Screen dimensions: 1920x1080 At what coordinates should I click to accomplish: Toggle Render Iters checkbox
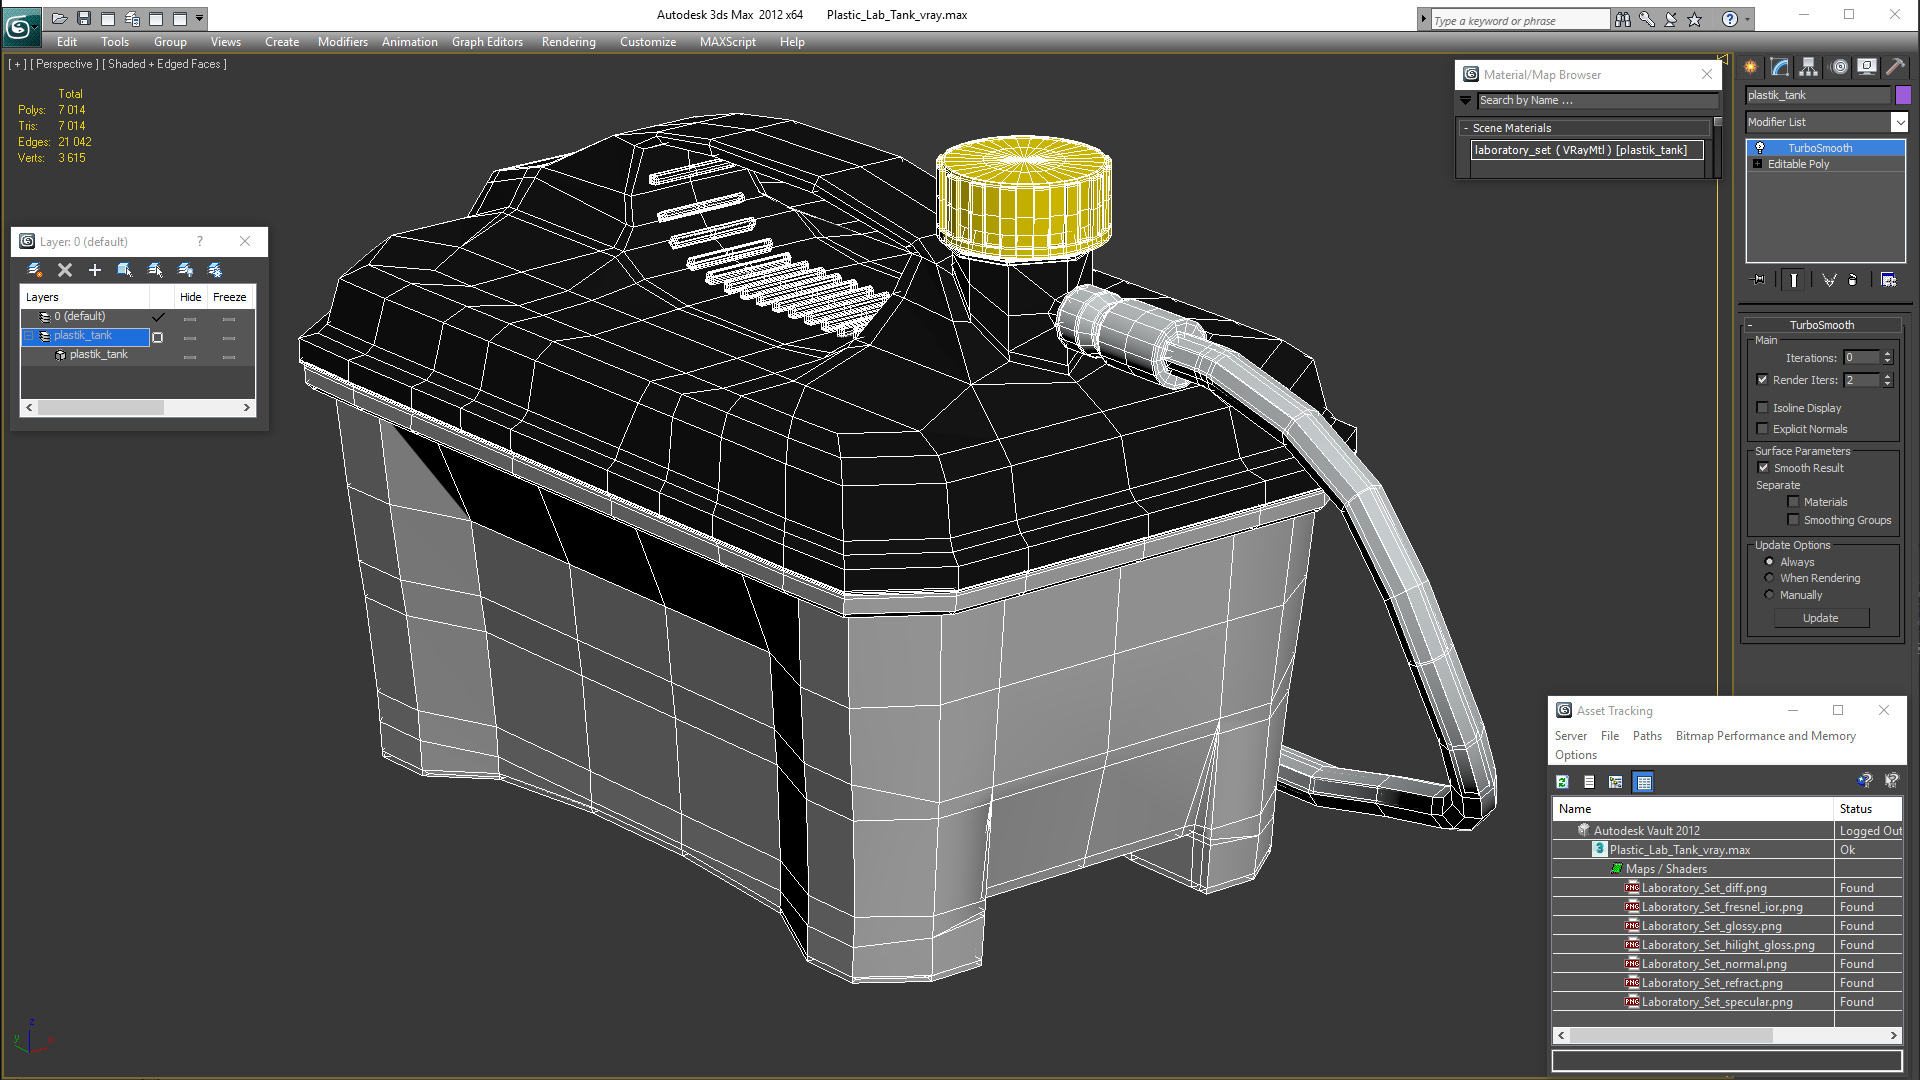tap(1762, 380)
